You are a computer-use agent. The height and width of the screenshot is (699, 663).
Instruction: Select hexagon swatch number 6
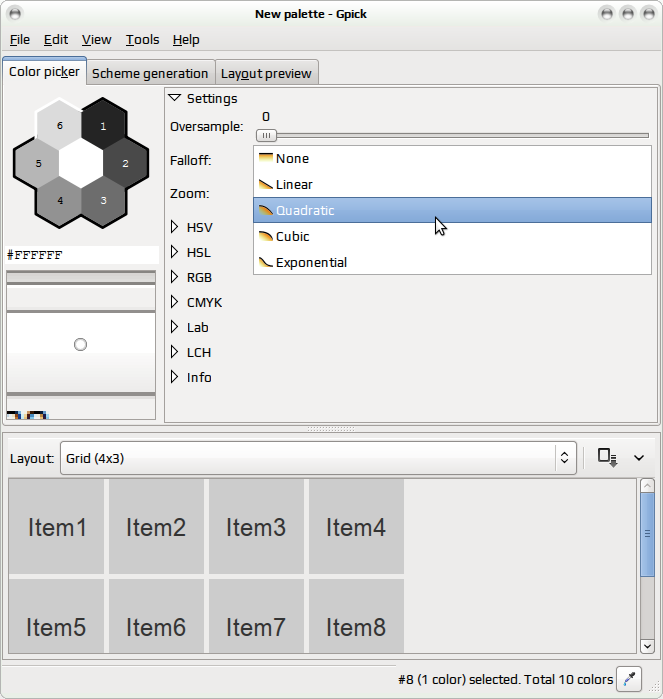click(60, 126)
